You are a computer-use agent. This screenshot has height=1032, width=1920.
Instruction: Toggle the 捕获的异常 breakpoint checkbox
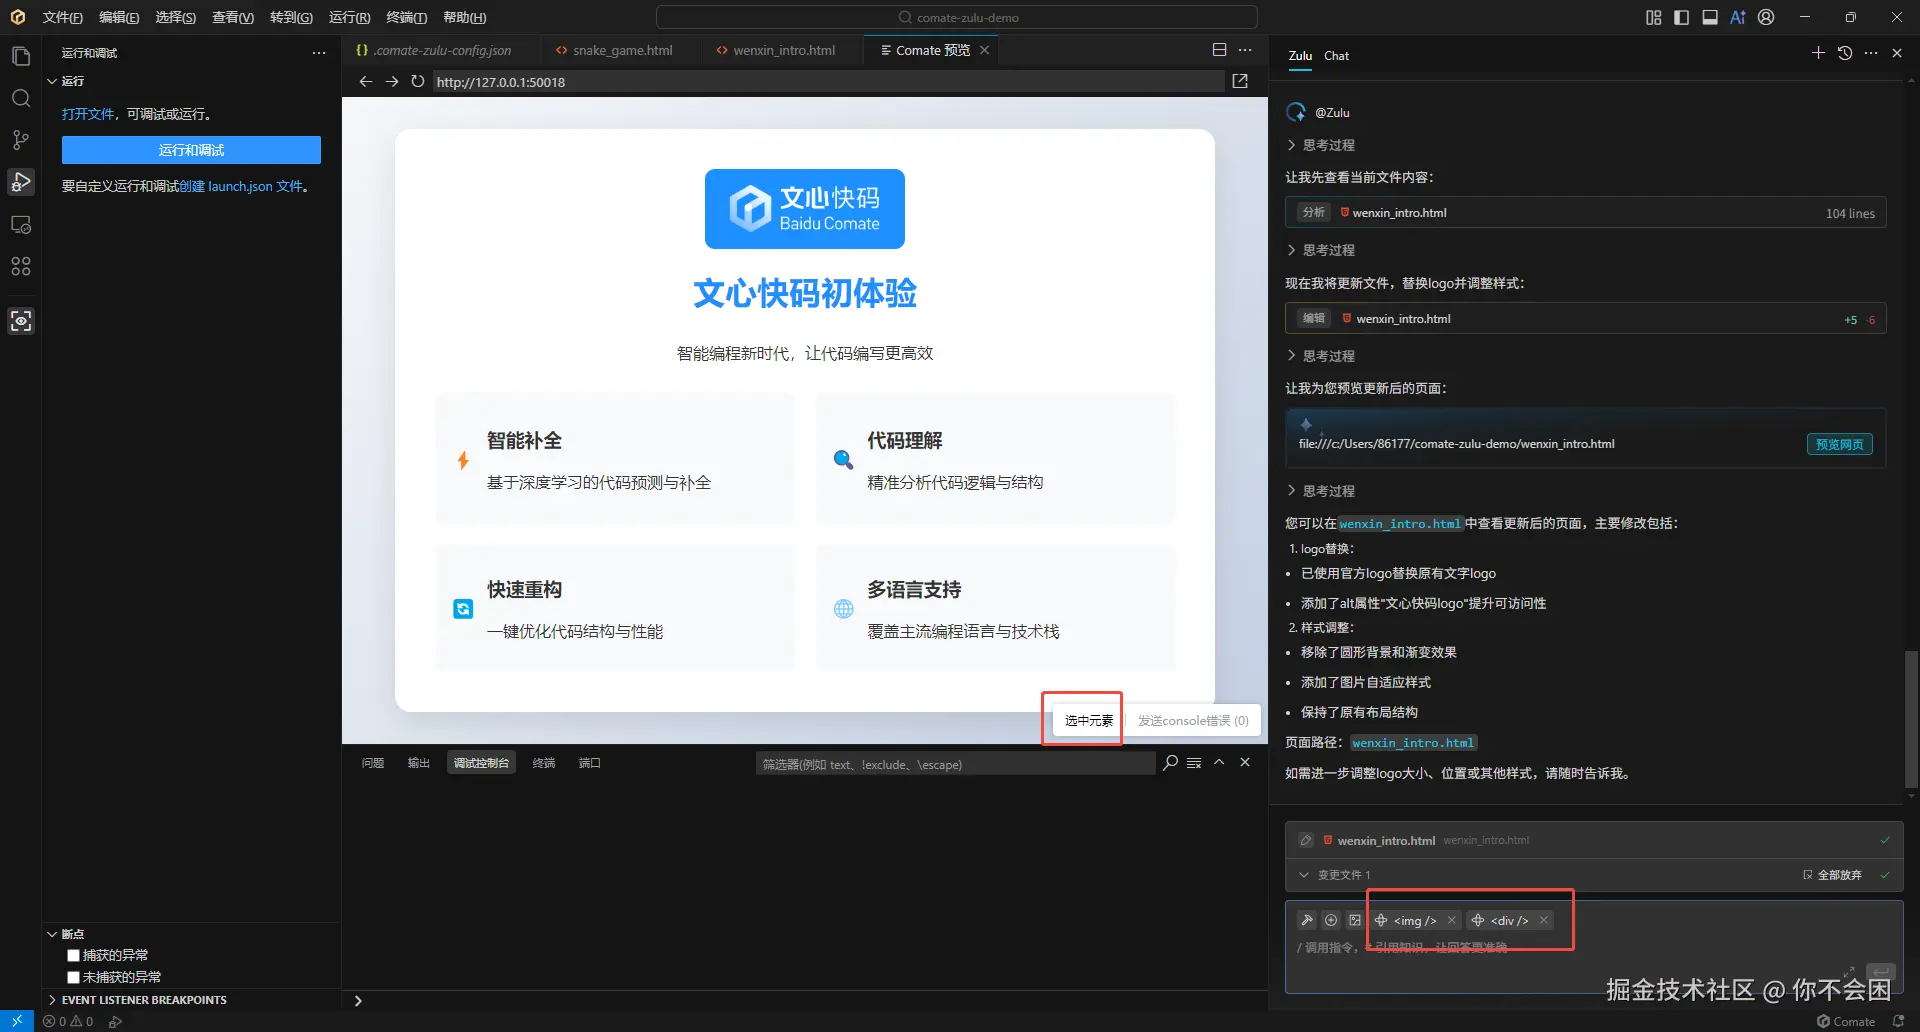[73, 955]
